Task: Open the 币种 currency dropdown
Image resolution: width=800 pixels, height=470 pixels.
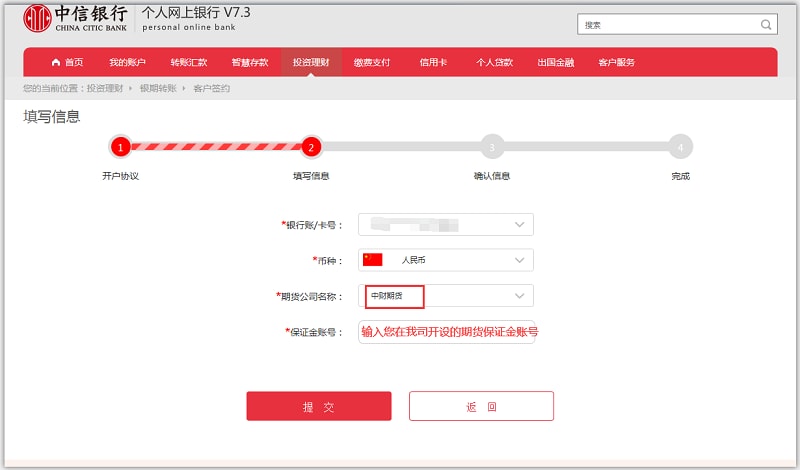Action: pyautogui.click(x=519, y=260)
